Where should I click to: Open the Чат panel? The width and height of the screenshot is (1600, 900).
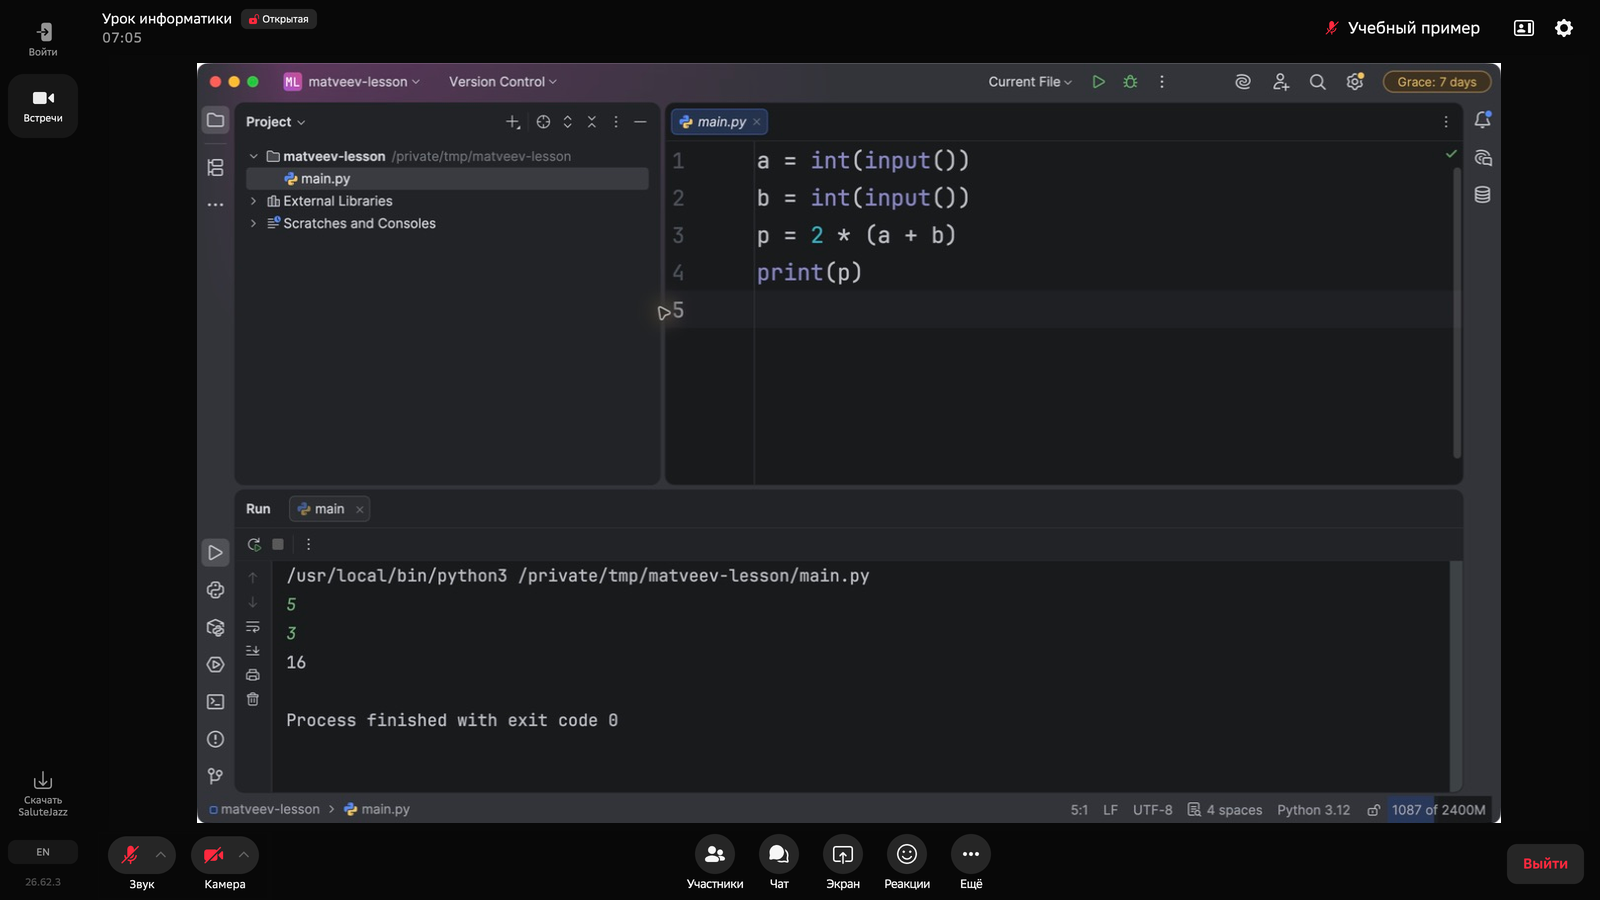(x=779, y=862)
